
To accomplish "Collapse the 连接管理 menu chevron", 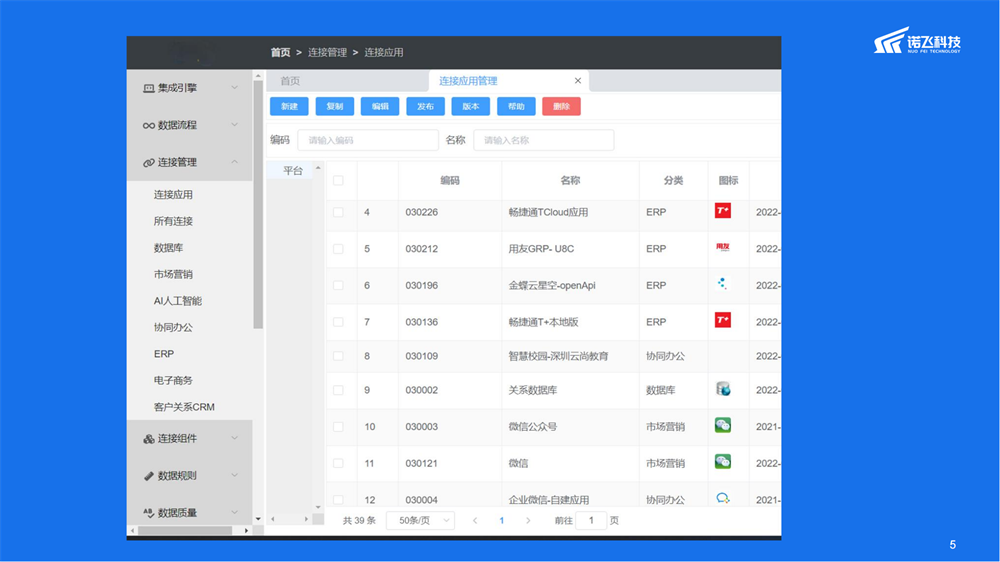I will point(235,162).
